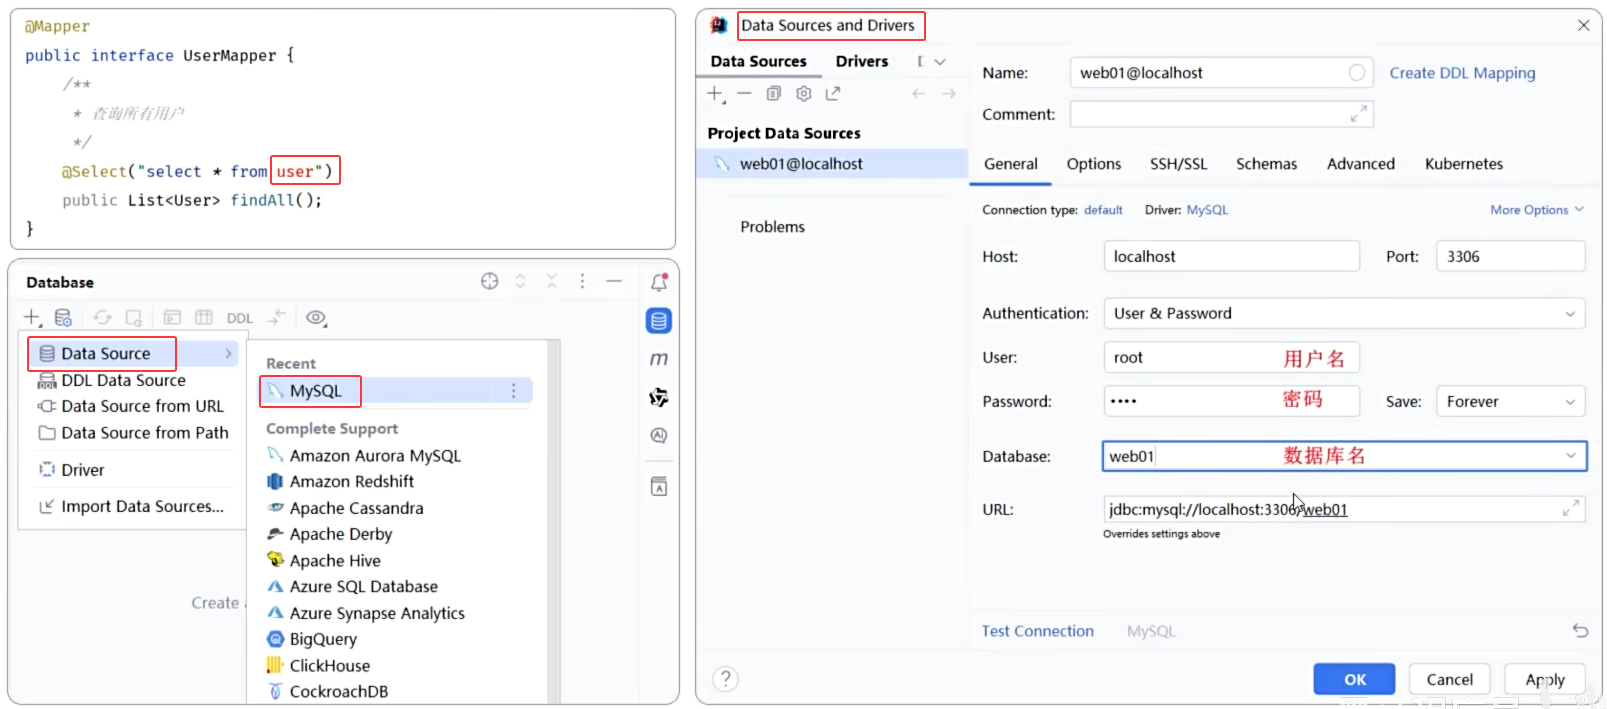Viewport: 1607px width, 709px height.
Task: Click the color circle in Name field
Action: pyautogui.click(x=1356, y=73)
